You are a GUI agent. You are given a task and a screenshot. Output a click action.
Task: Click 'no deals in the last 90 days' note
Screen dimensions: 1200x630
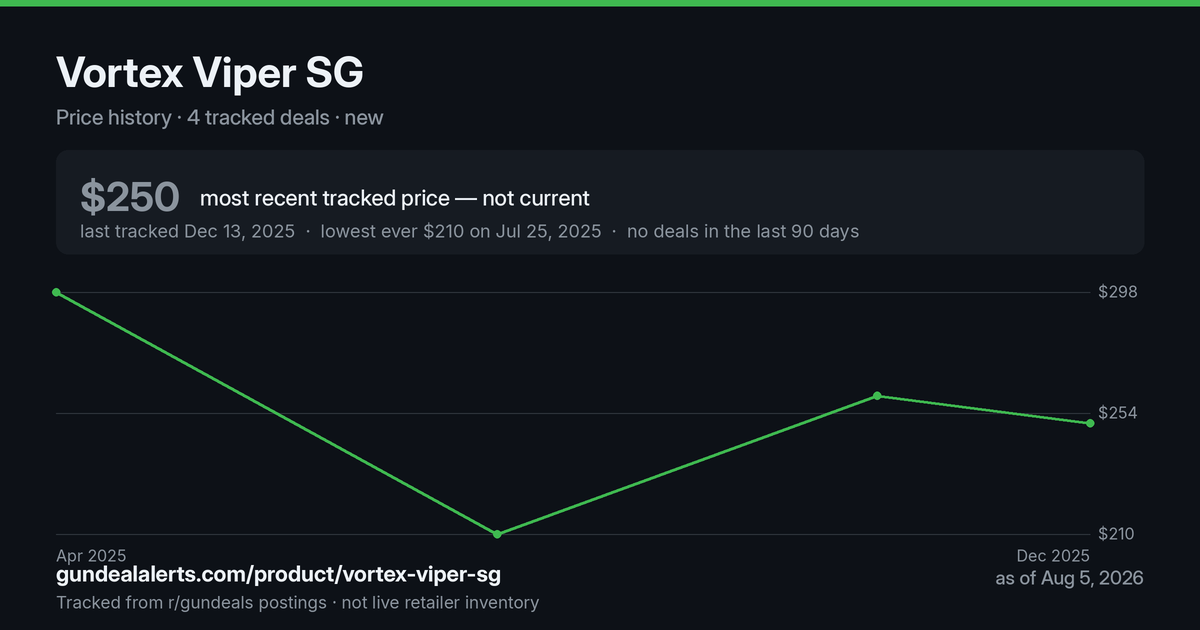coord(743,231)
